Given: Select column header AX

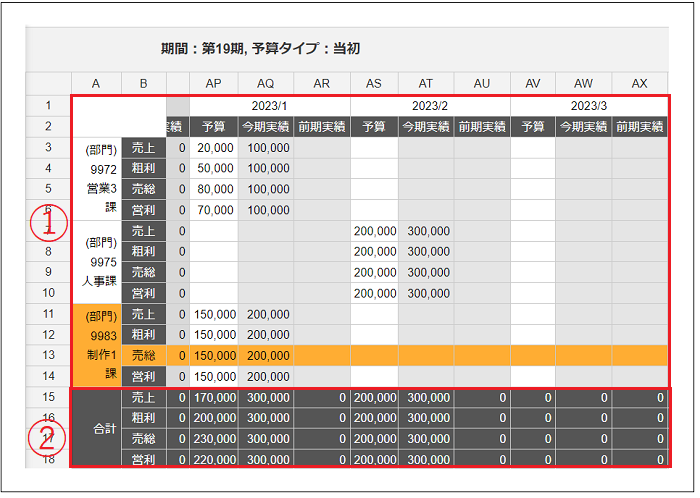Looking at the screenshot, I should point(640,83).
